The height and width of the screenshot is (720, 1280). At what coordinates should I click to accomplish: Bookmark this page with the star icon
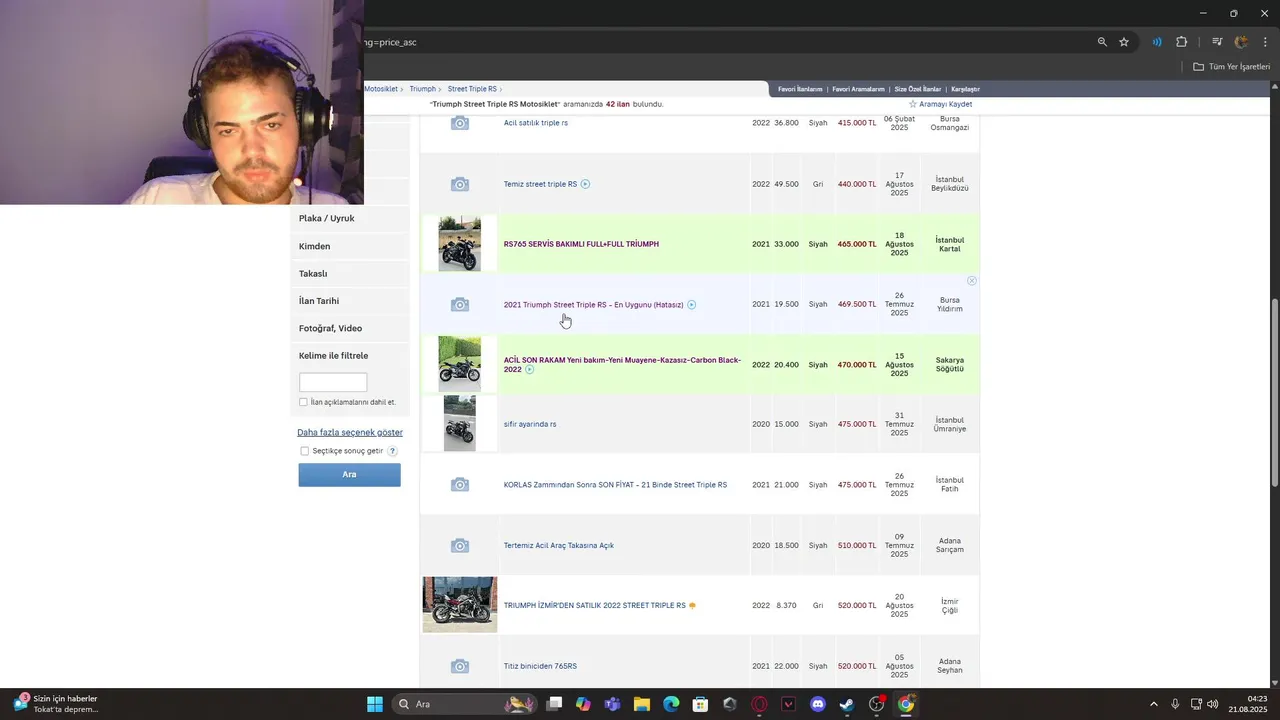tap(1124, 42)
